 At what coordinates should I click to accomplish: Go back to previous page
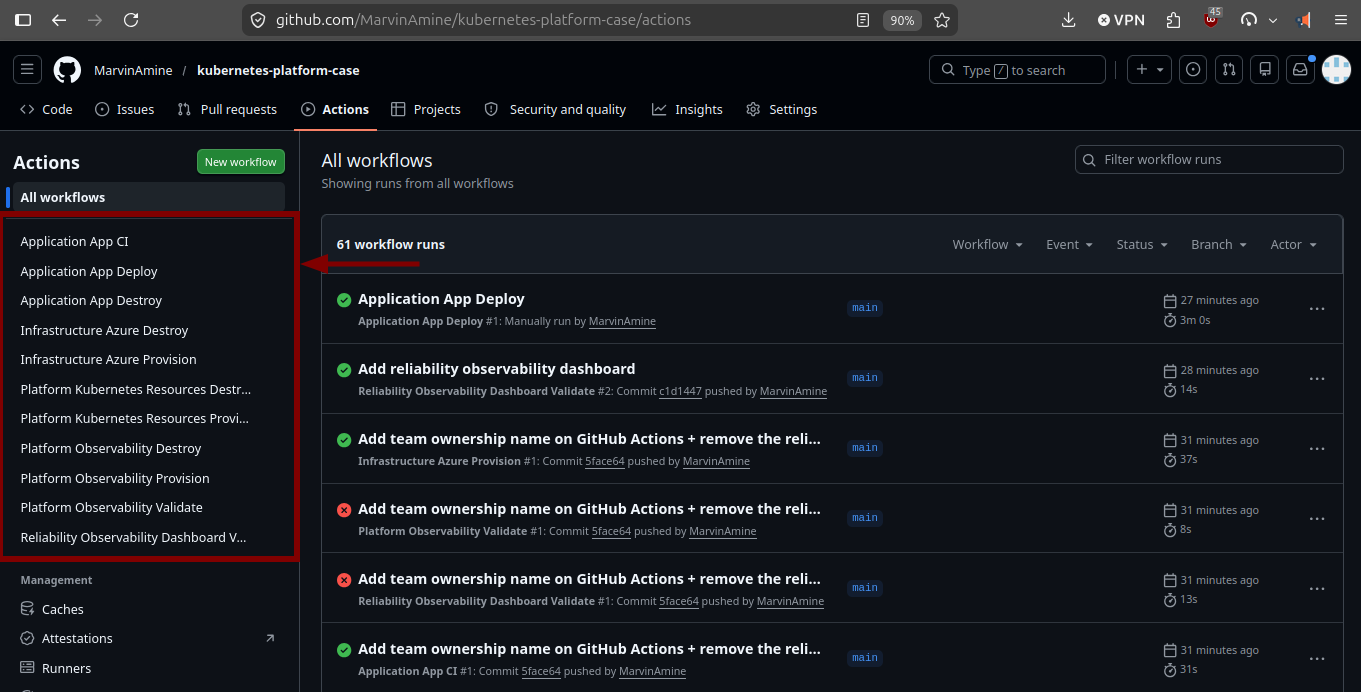point(59,20)
